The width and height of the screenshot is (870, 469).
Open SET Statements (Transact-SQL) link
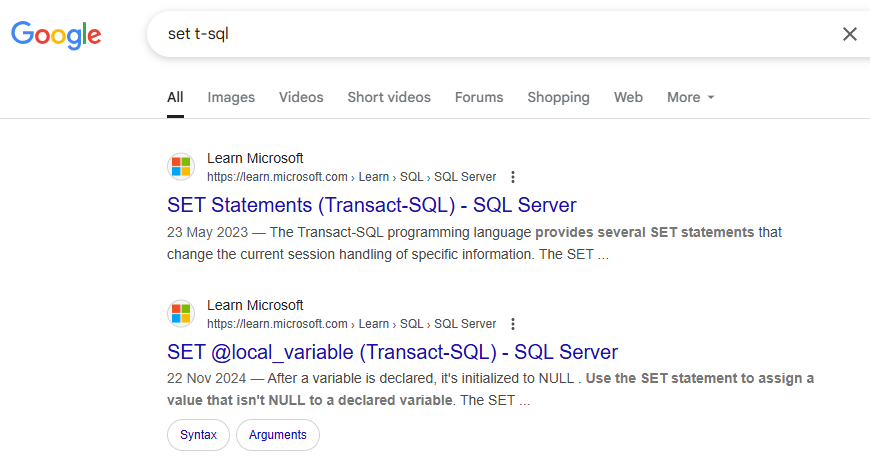tap(372, 205)
